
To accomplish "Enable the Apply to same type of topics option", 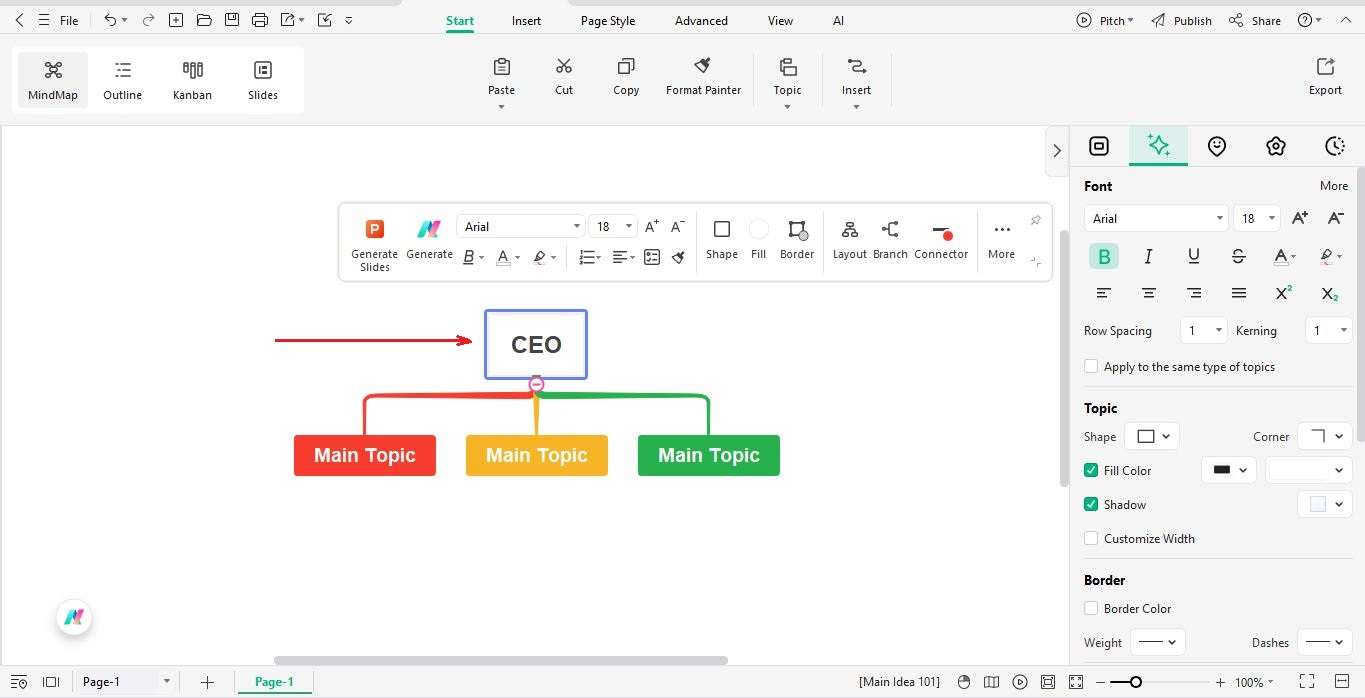I will click(1091, 366).
